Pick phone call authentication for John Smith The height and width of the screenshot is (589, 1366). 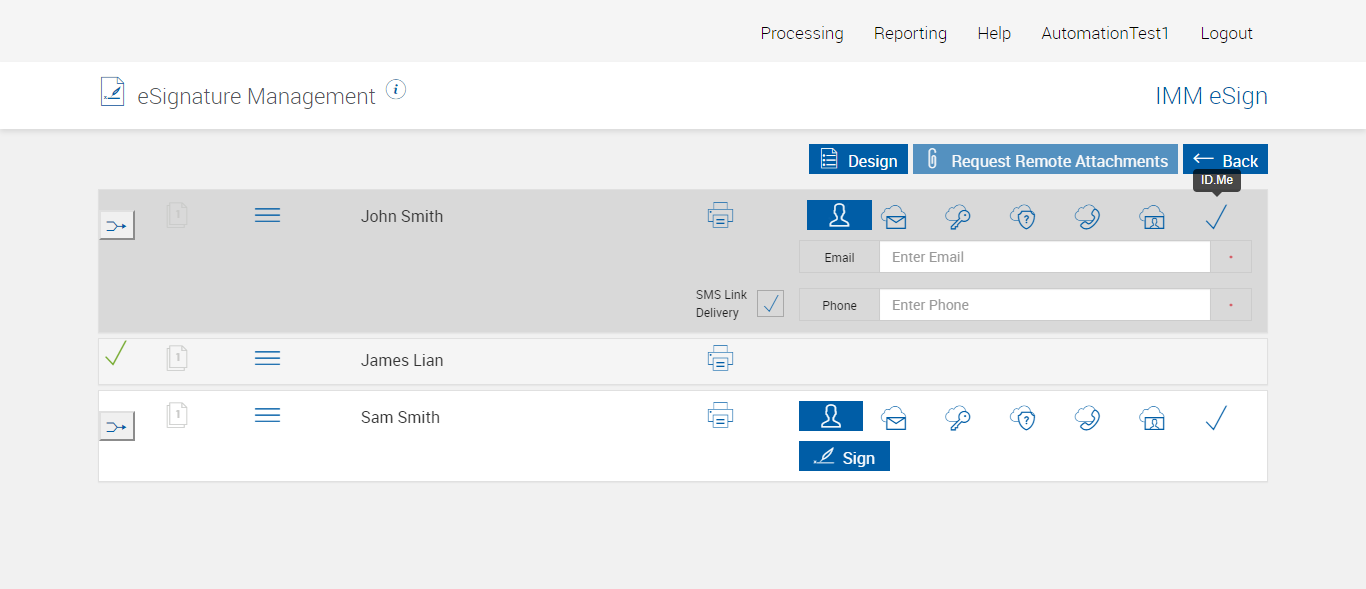[x=1087, y=217]
